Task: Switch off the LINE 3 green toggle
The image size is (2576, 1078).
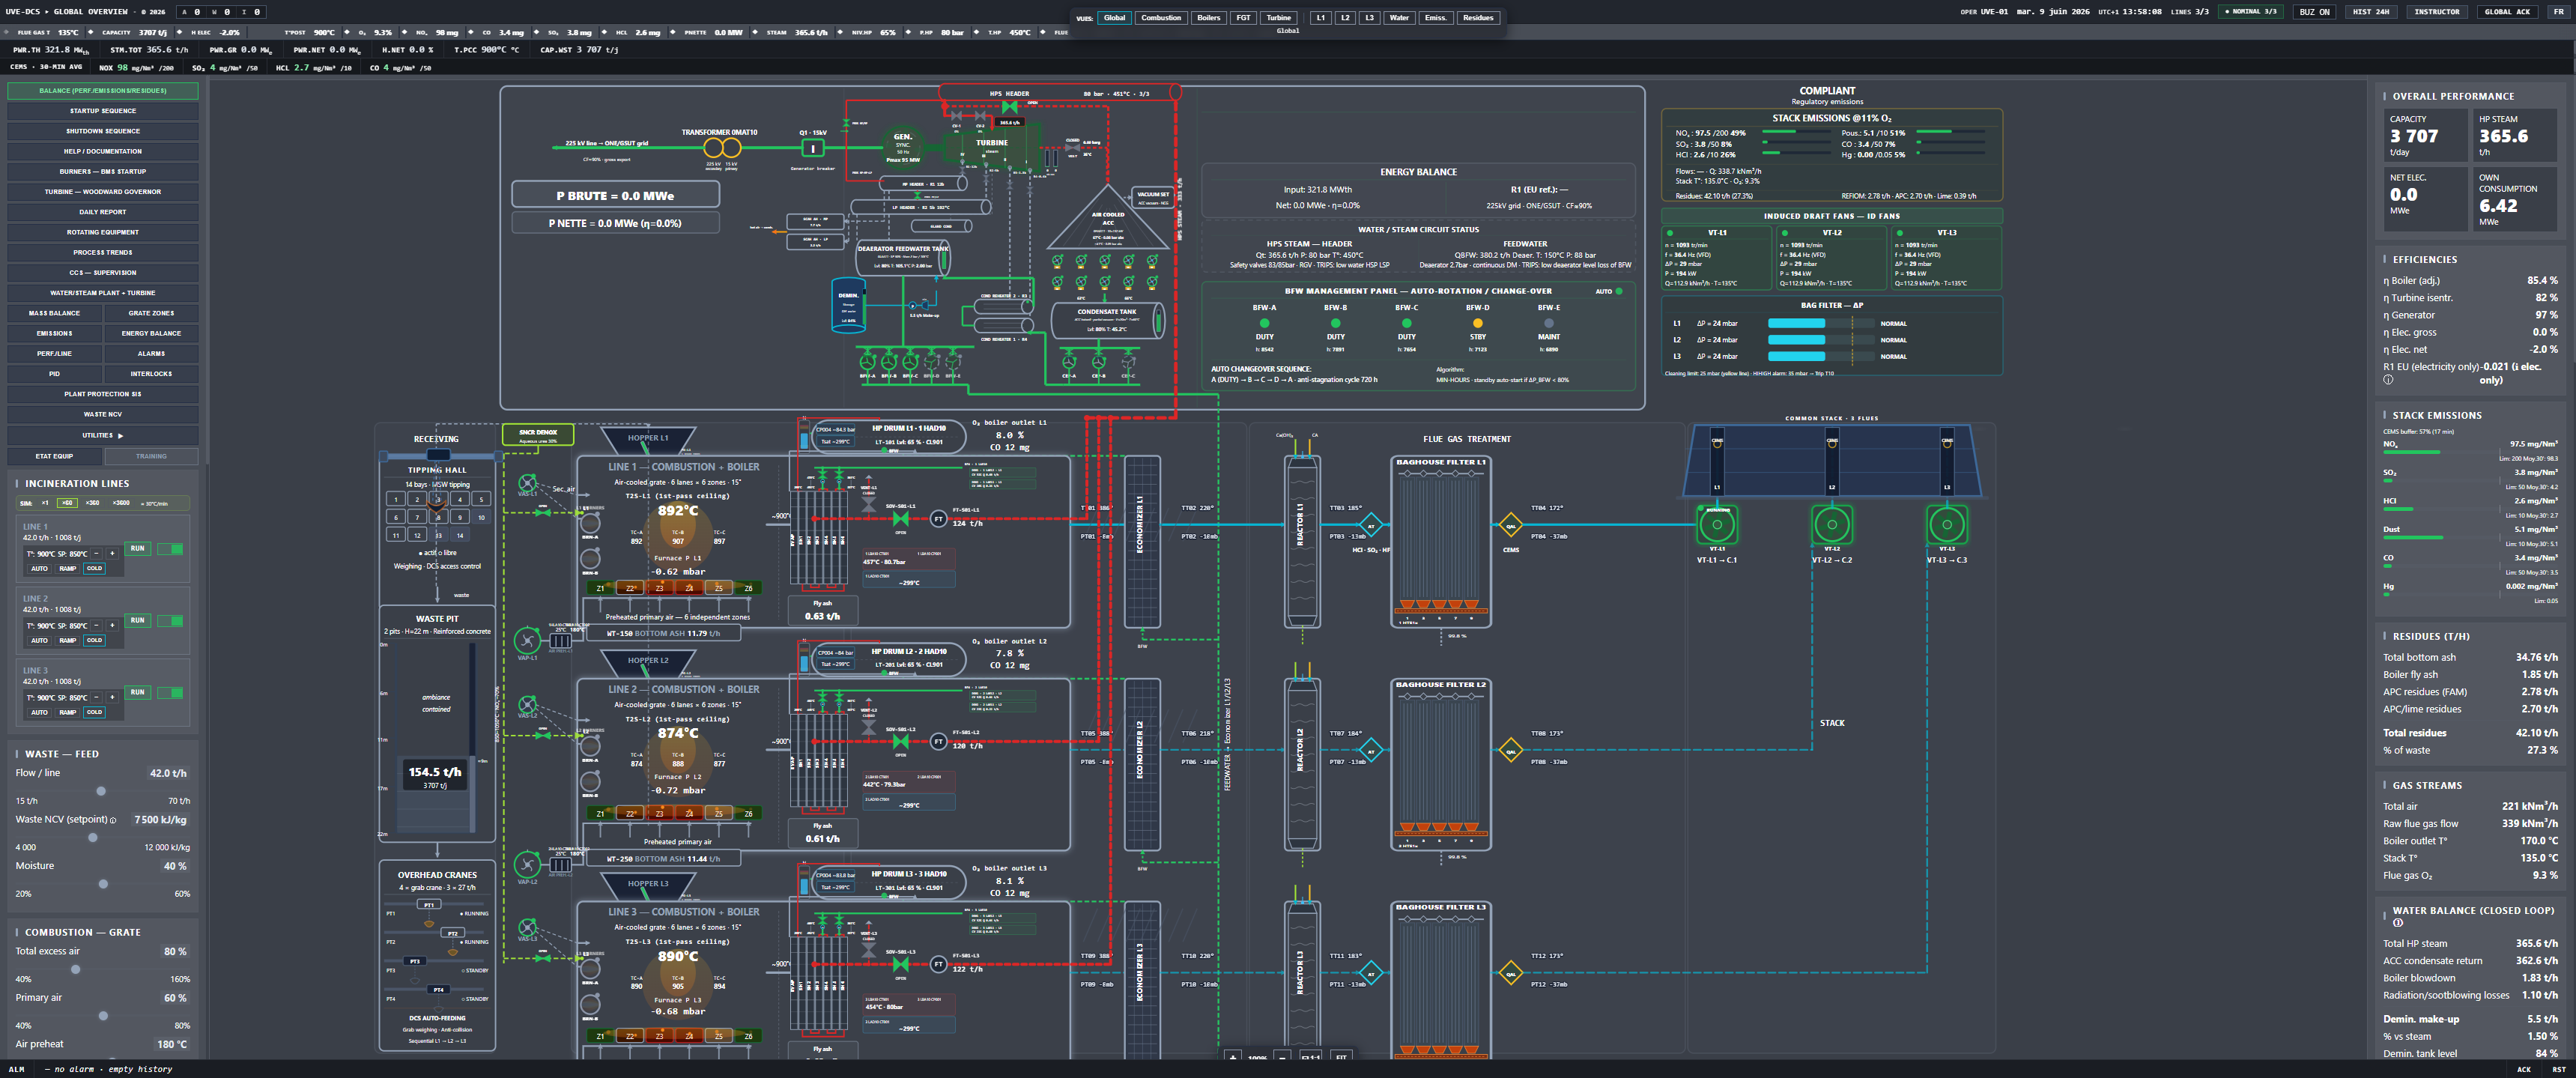Action: point(170,693)
